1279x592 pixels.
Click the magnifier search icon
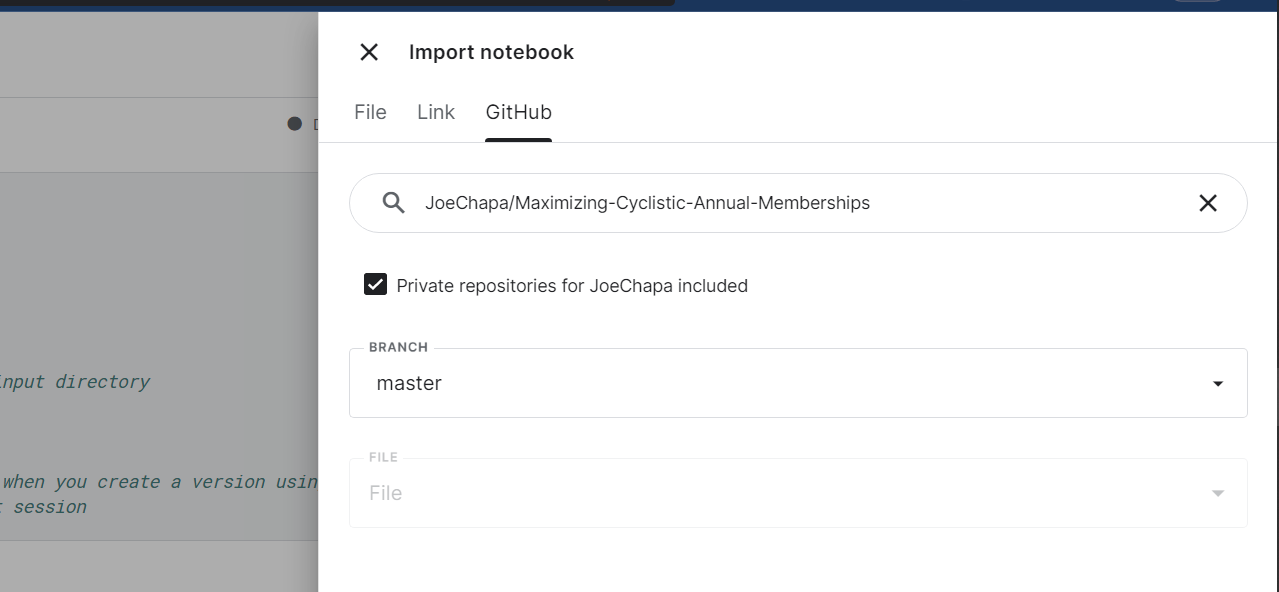394,203
